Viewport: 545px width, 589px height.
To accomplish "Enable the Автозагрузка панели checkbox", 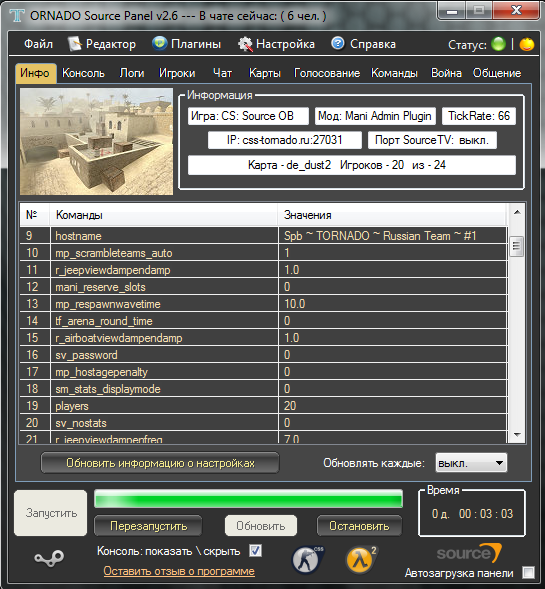I will [x=528, y=573].
